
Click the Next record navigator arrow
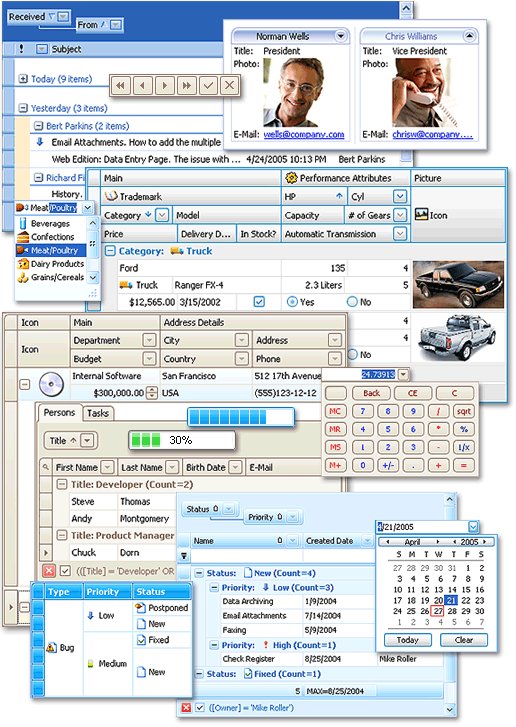[164, 85]
